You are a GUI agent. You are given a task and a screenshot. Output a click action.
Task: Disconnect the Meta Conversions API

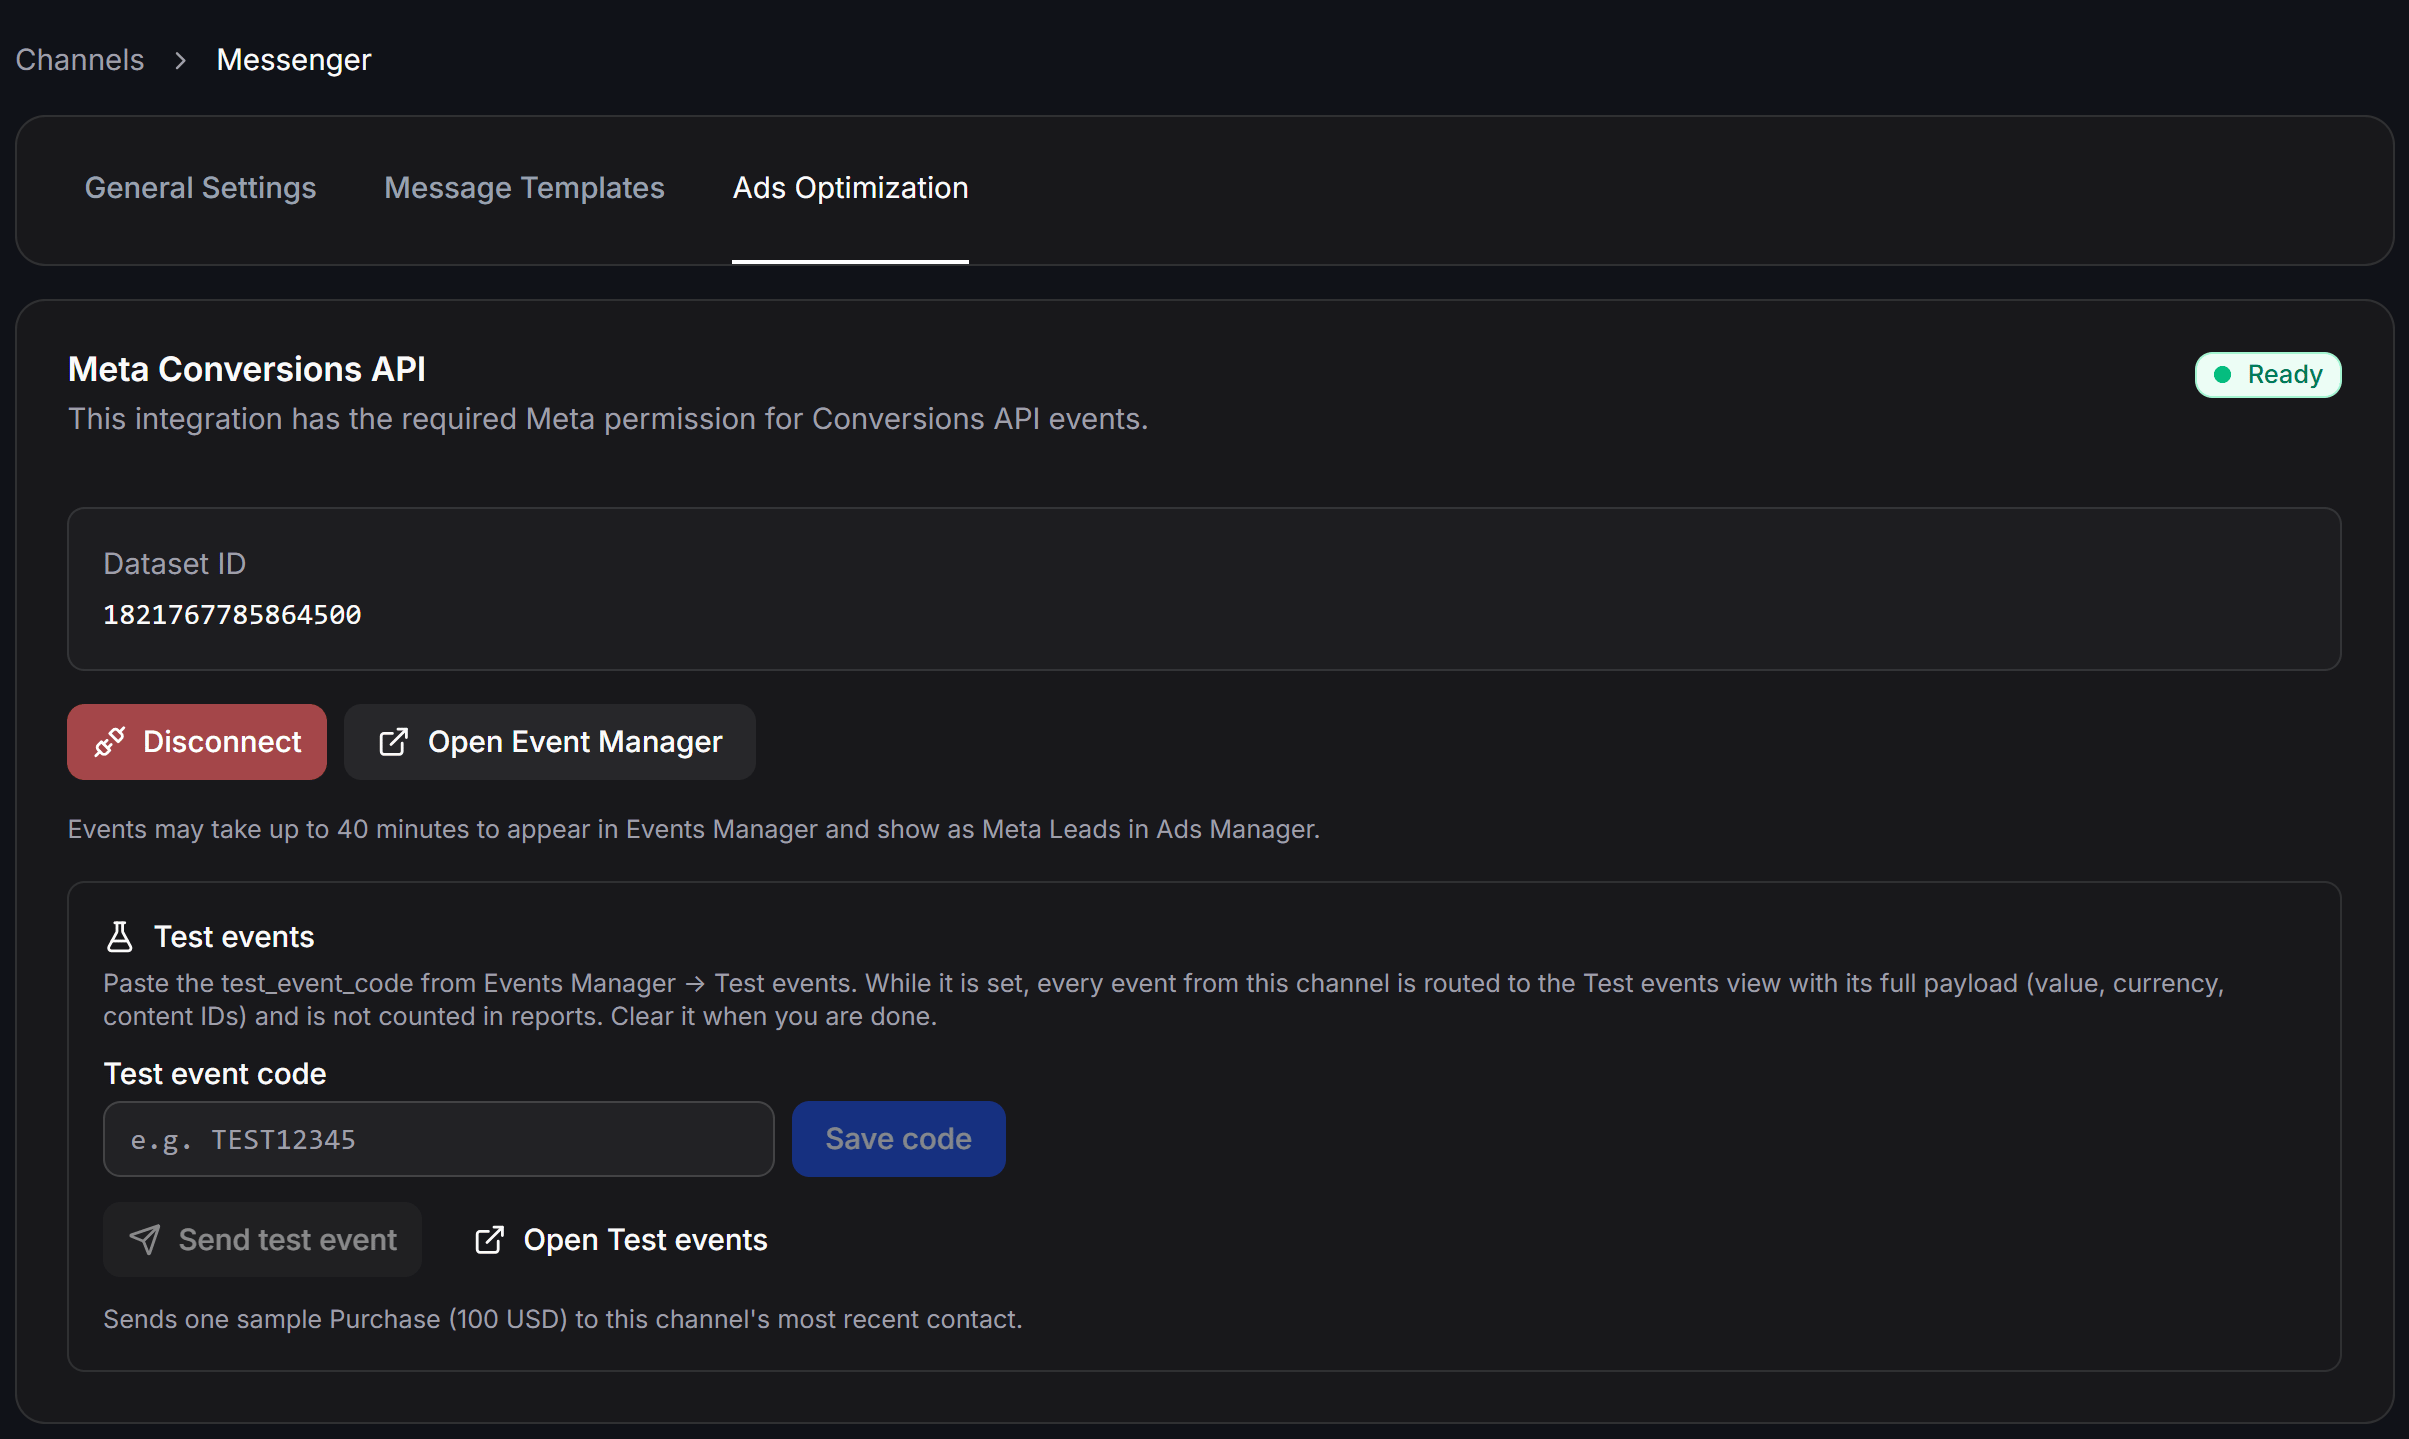(x=197, y=742)
